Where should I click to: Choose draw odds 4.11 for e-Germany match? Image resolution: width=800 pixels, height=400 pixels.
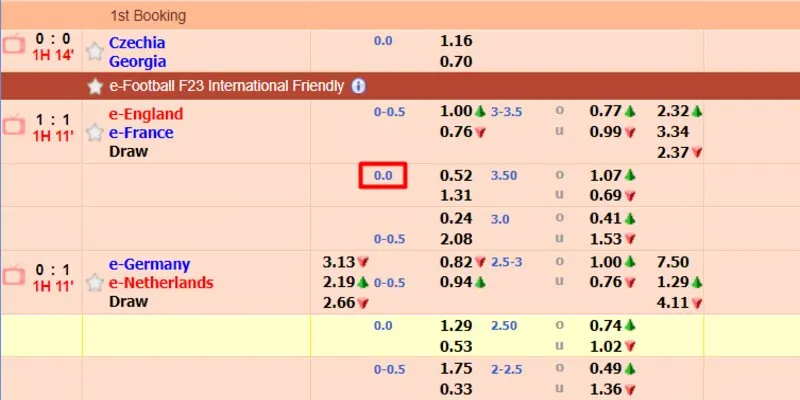(672, 302)
